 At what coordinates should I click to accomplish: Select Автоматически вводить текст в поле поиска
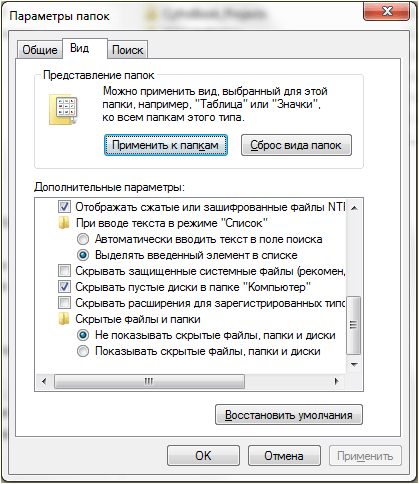(83, 239)
